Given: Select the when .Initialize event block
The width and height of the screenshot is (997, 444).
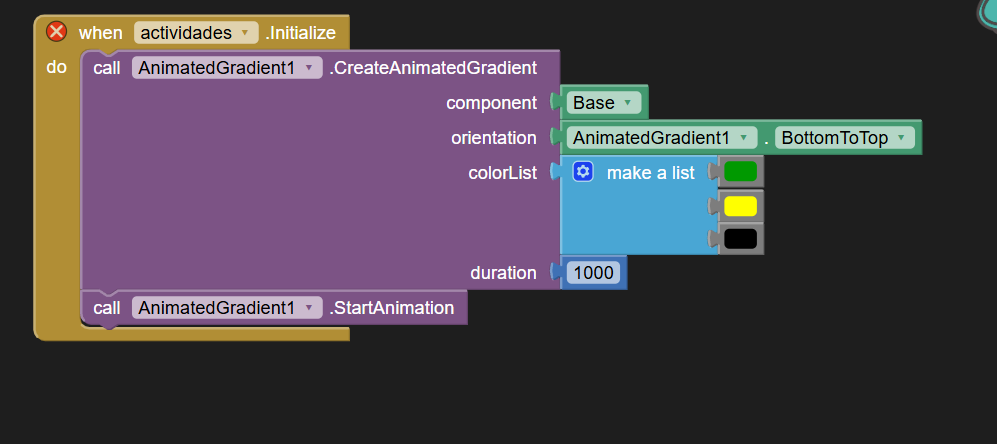Looking at the screenshot, I should point(100,33).
